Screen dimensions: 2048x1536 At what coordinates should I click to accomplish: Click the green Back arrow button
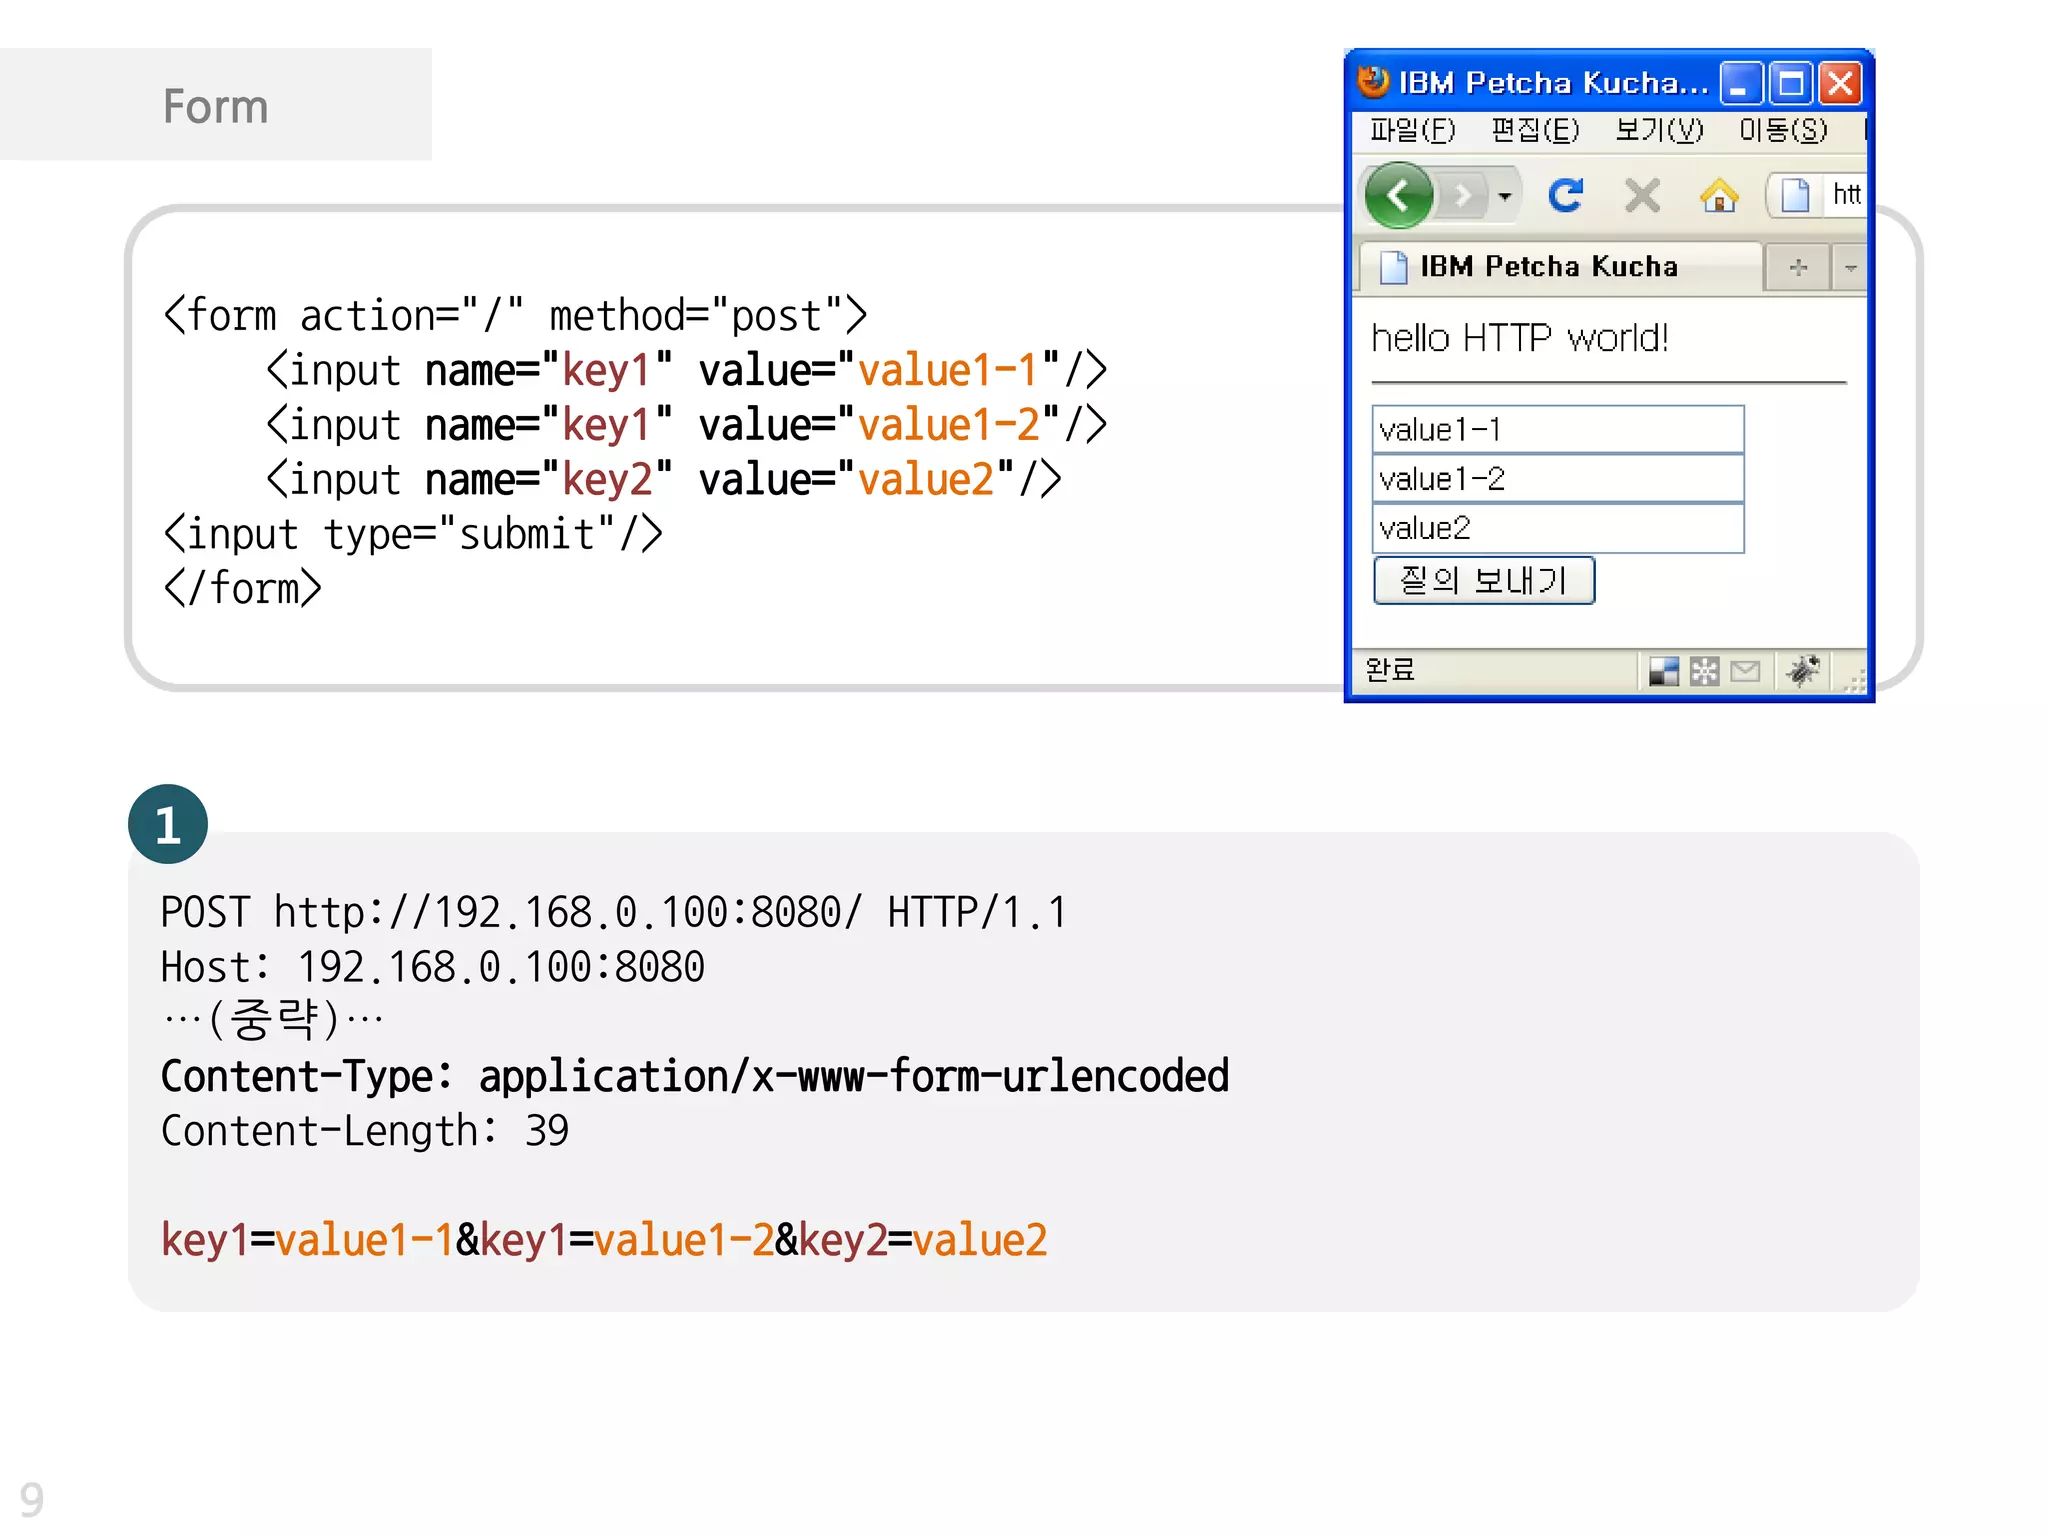pyautogui.click(x=1398, y=195)
